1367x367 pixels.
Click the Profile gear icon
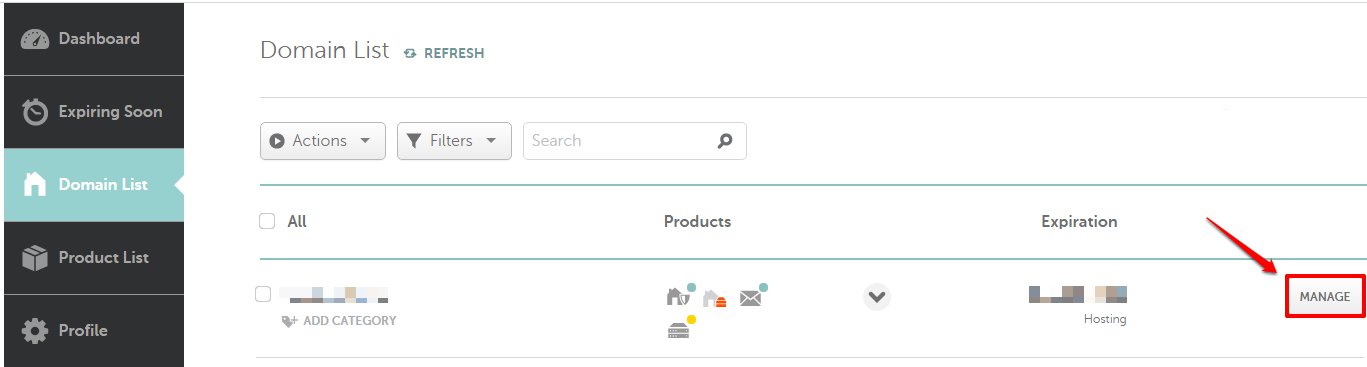pyautogui.click(x=35, y=331)
